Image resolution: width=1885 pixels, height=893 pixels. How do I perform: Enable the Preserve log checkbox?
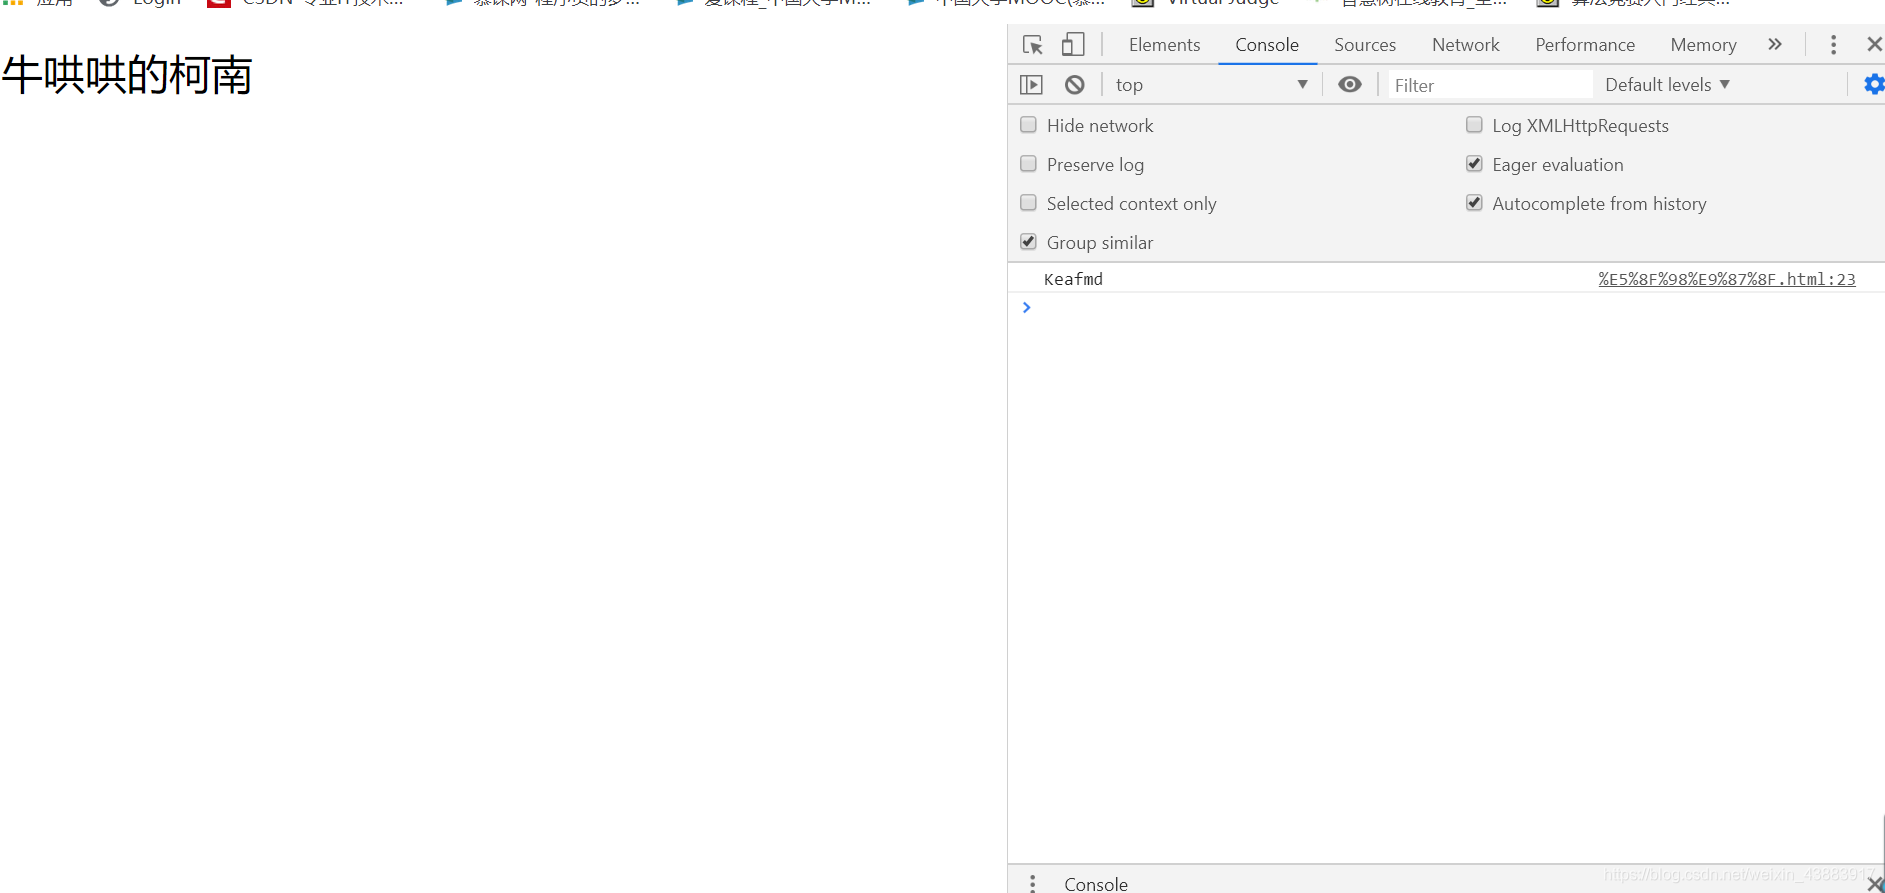1028,164
